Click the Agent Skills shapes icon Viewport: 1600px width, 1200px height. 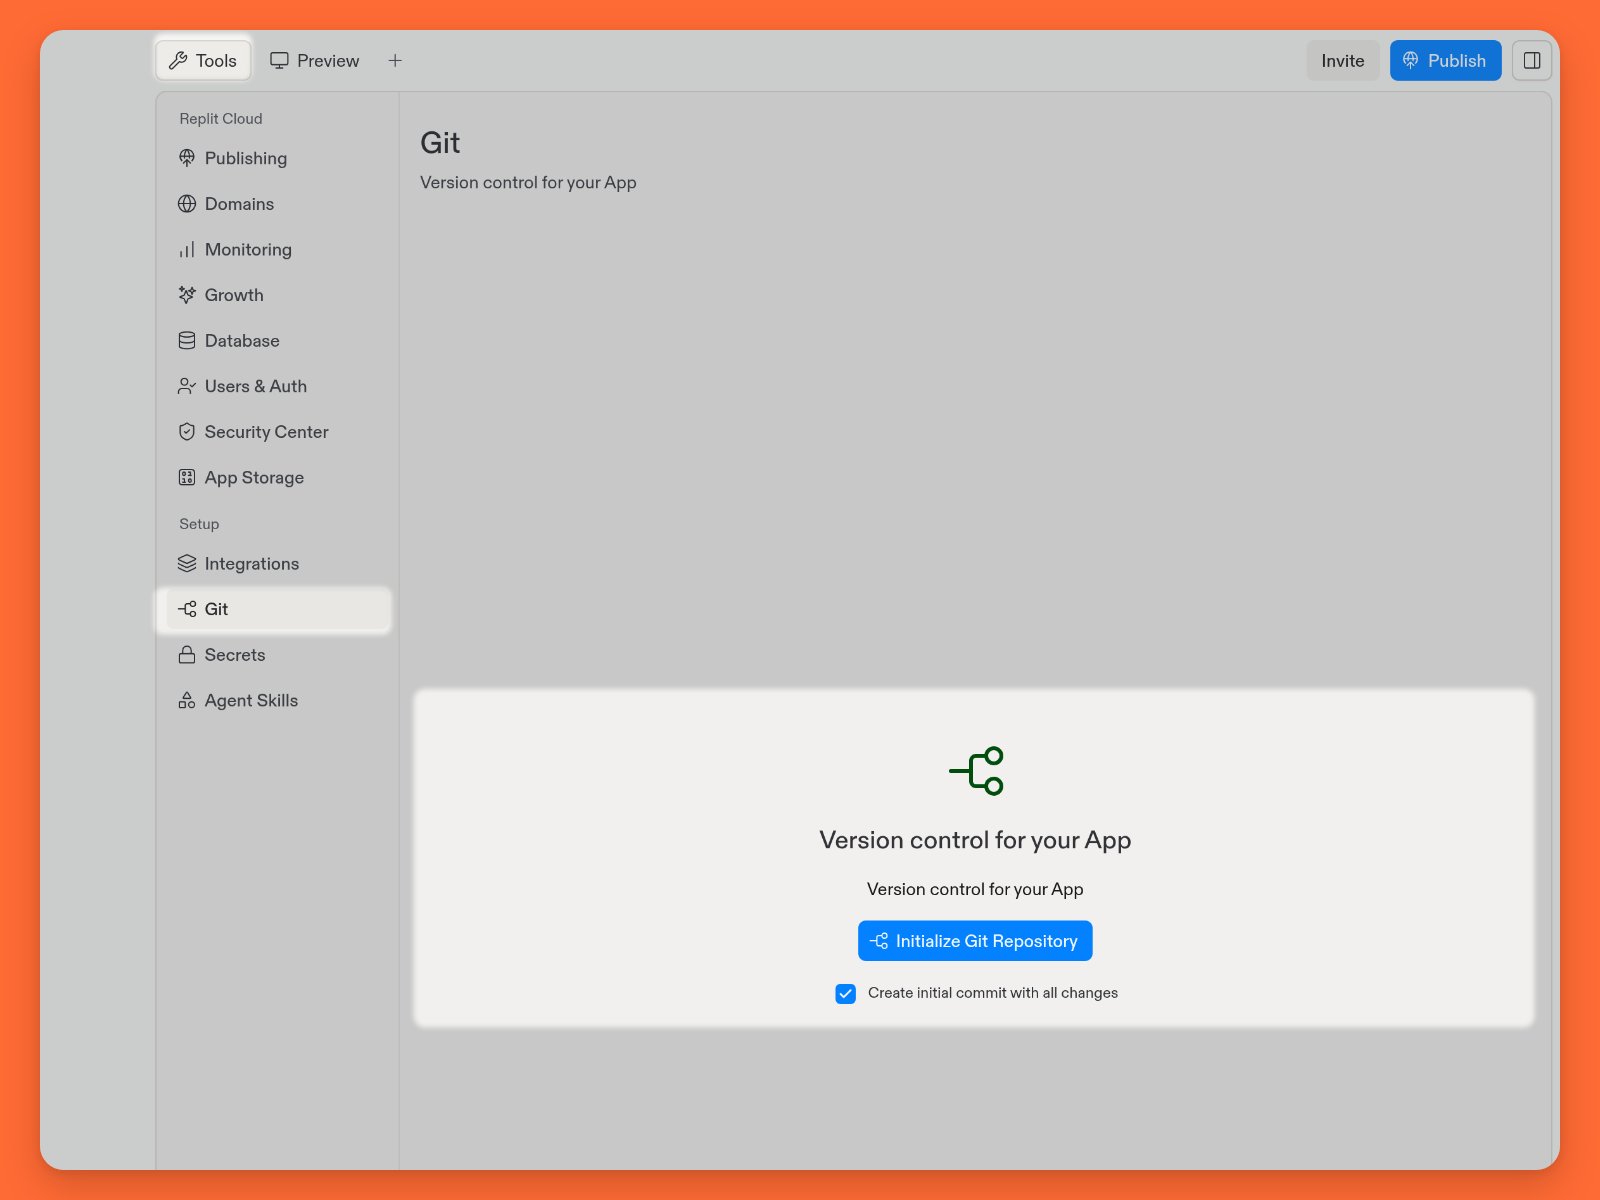[x=187, y=701]
